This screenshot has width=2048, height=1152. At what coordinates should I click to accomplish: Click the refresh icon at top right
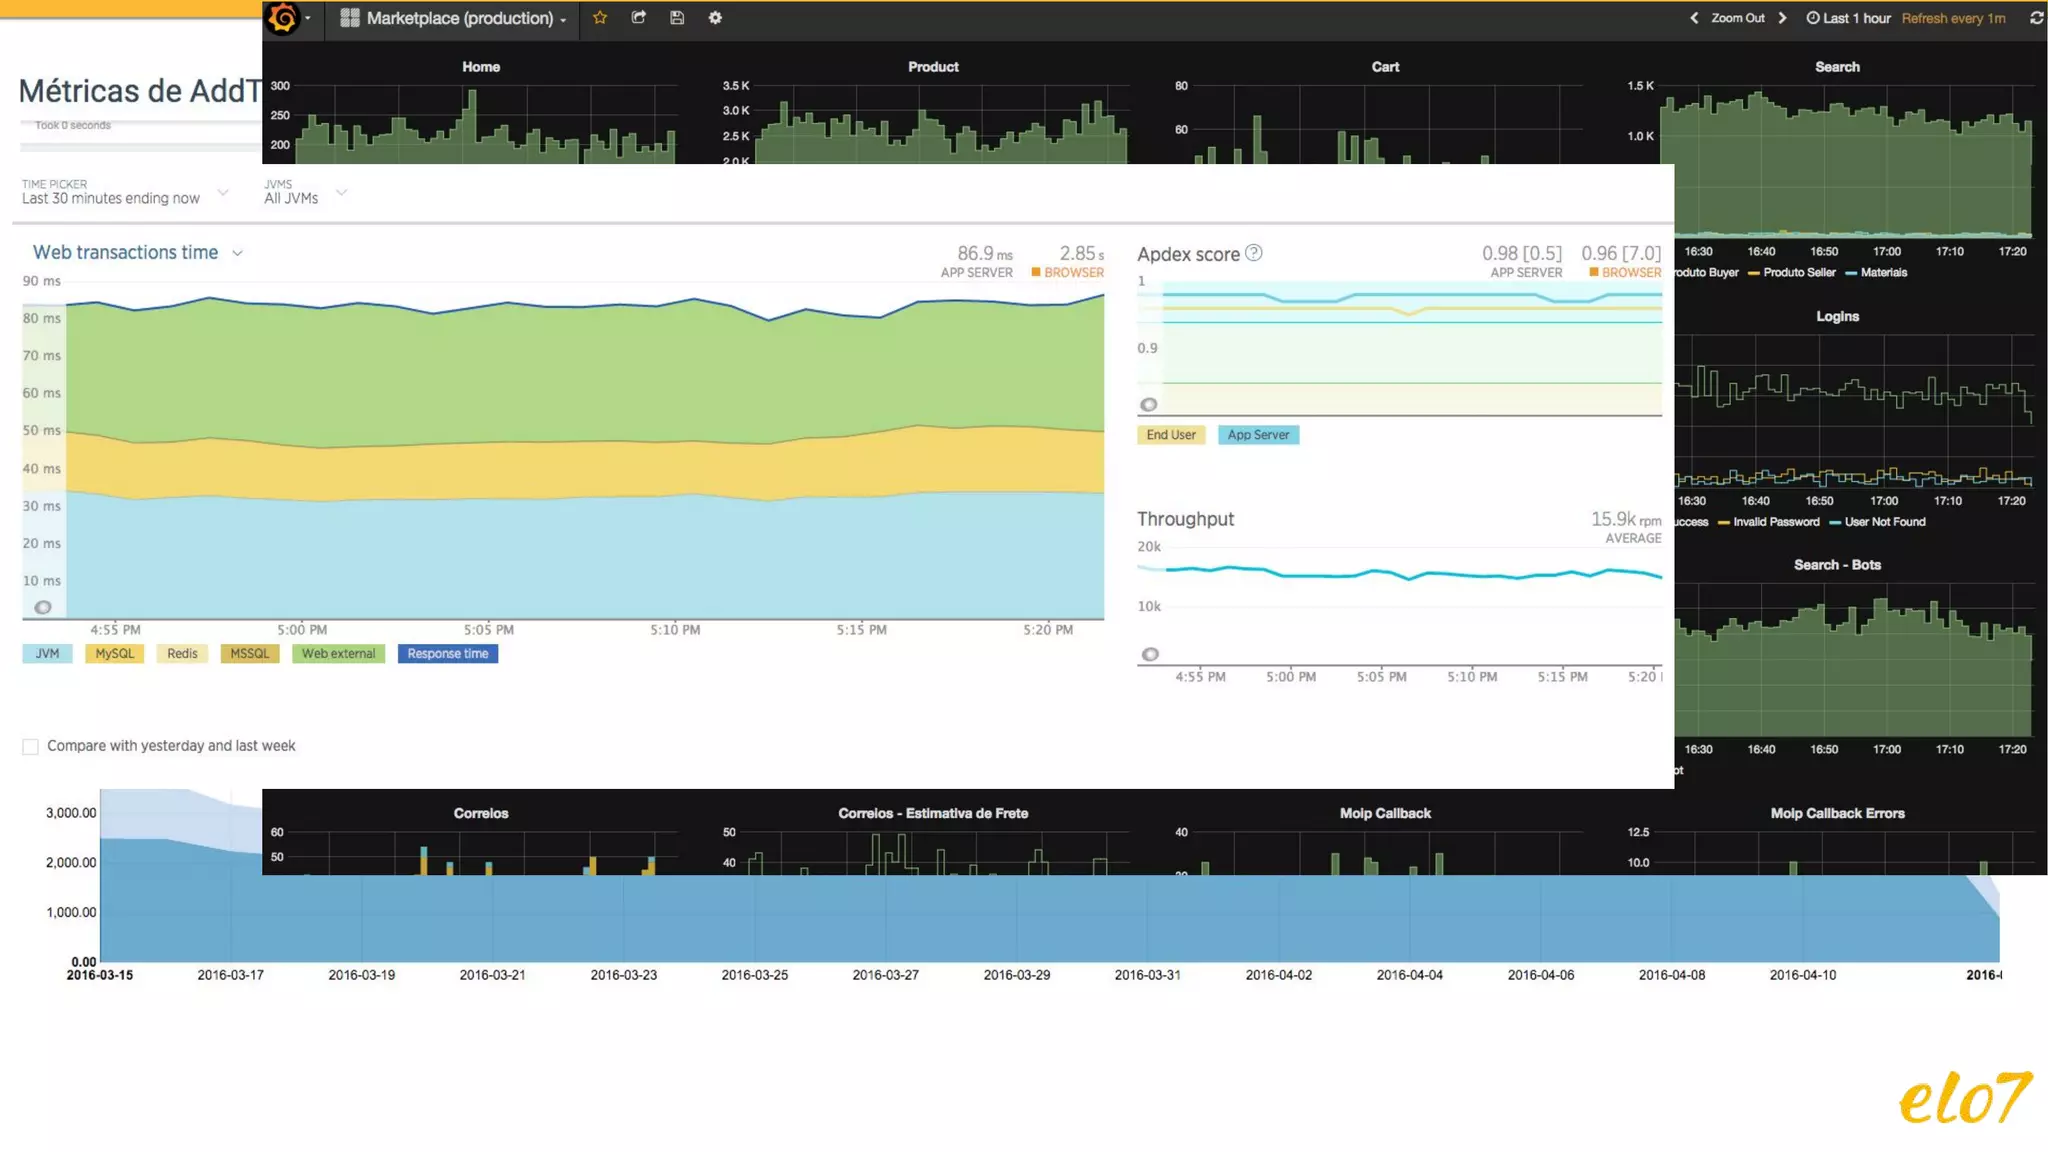click(x=2036, y=18)
